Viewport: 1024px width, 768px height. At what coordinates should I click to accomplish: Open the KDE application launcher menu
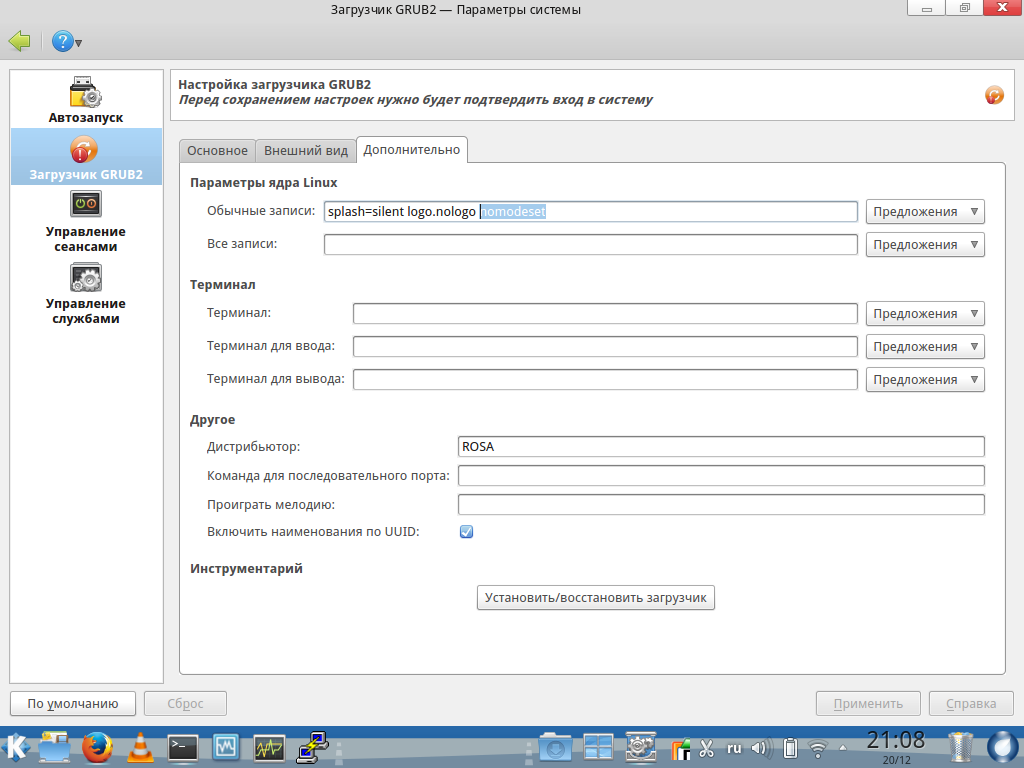coord(16,748)
